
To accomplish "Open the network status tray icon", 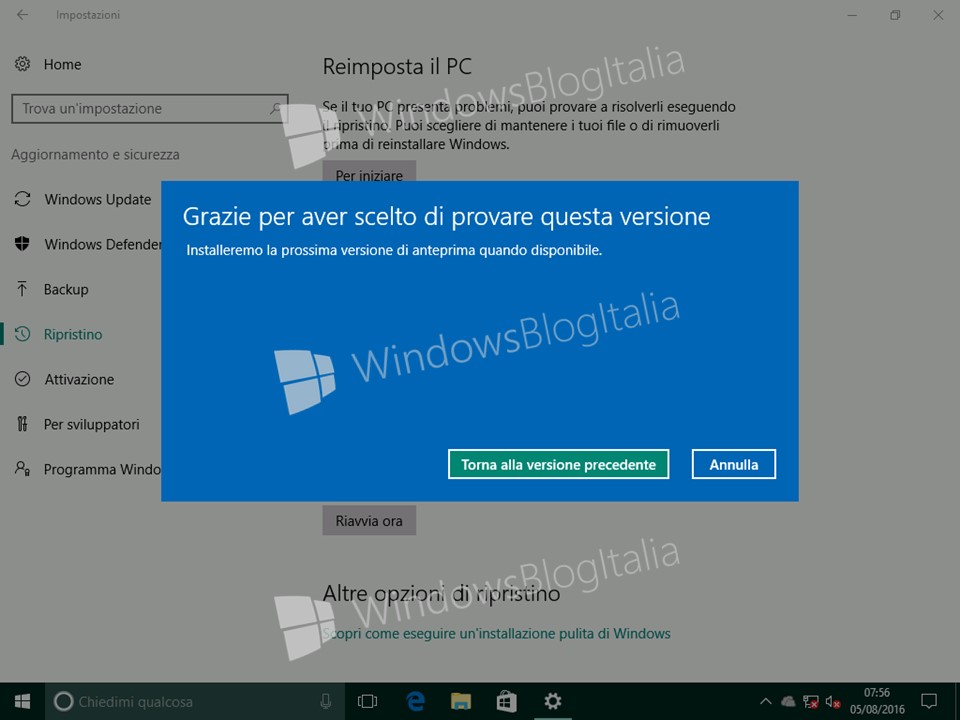I will [x=811, y=702].
